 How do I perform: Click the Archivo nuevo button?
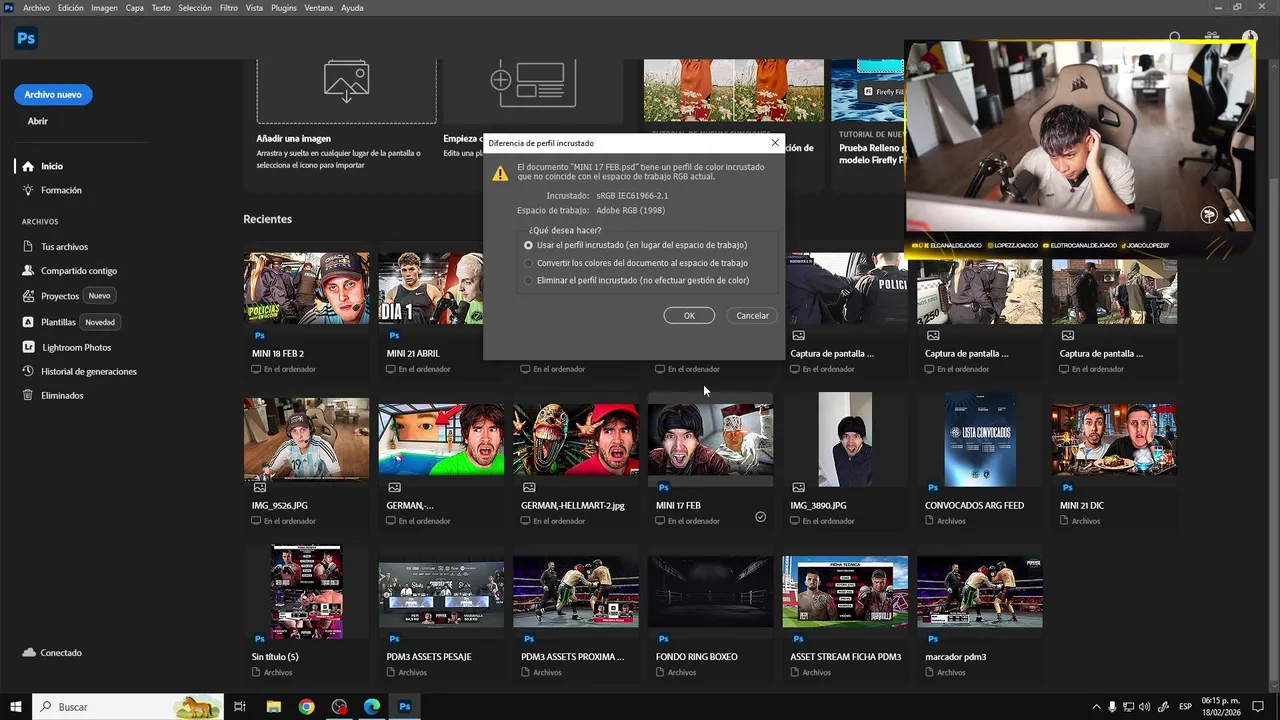(x=53, y=95)
